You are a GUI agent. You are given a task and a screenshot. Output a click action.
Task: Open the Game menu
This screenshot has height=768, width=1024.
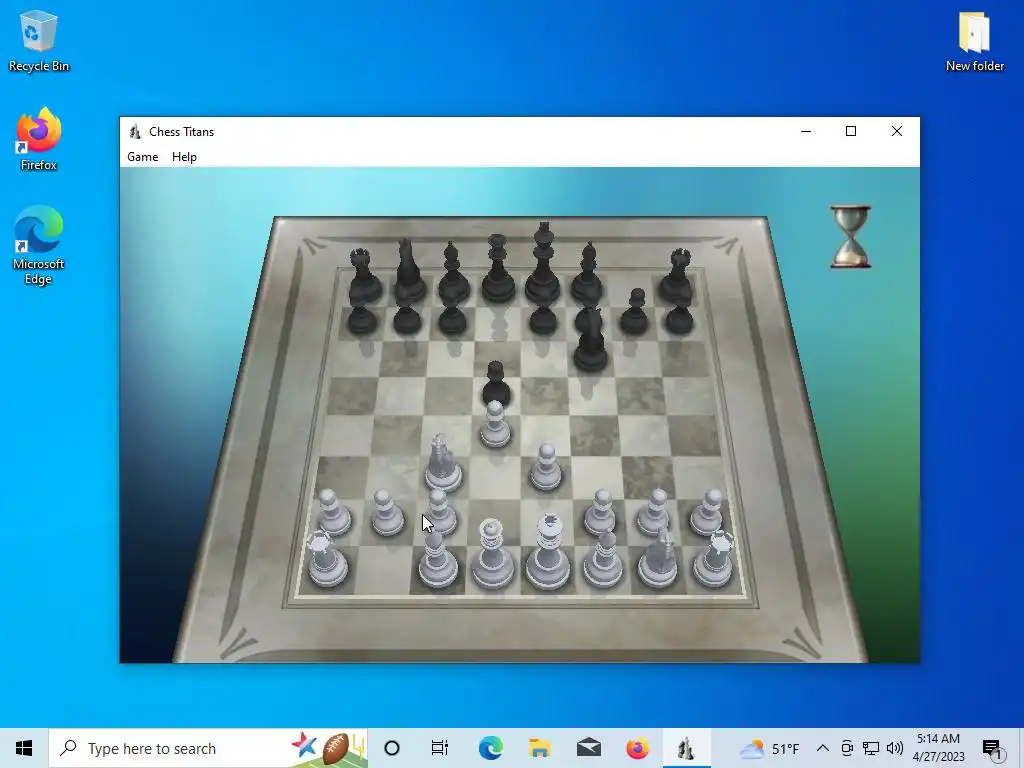point(142,157)
